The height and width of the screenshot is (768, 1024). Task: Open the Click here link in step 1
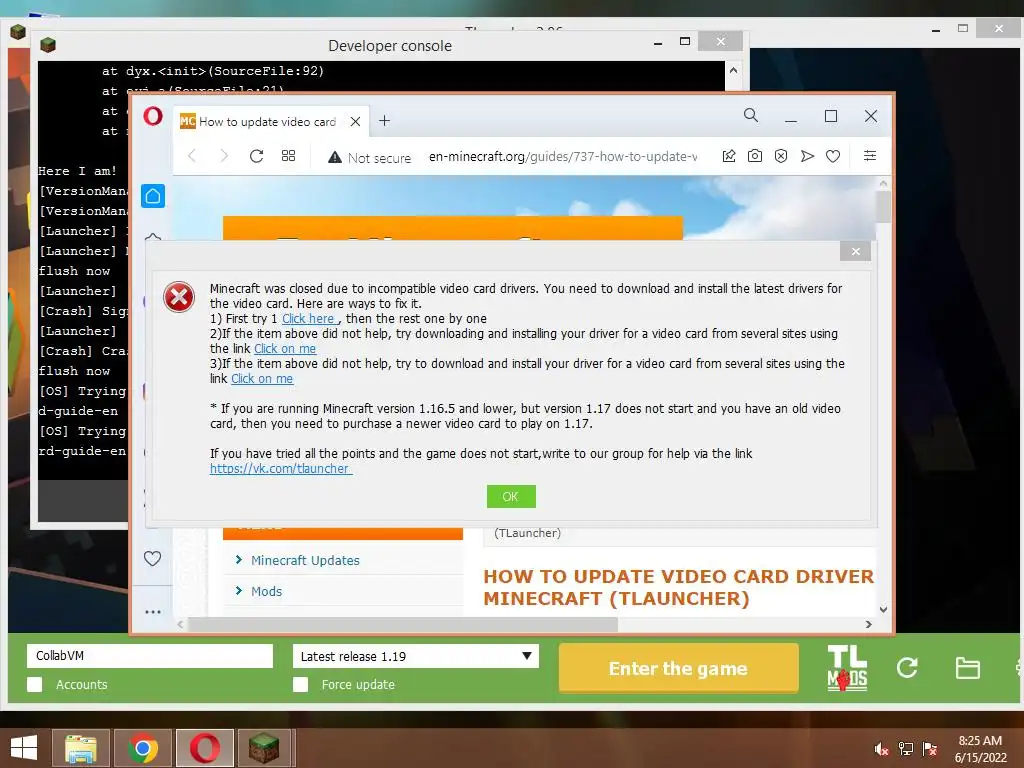(x=308, y=319)
